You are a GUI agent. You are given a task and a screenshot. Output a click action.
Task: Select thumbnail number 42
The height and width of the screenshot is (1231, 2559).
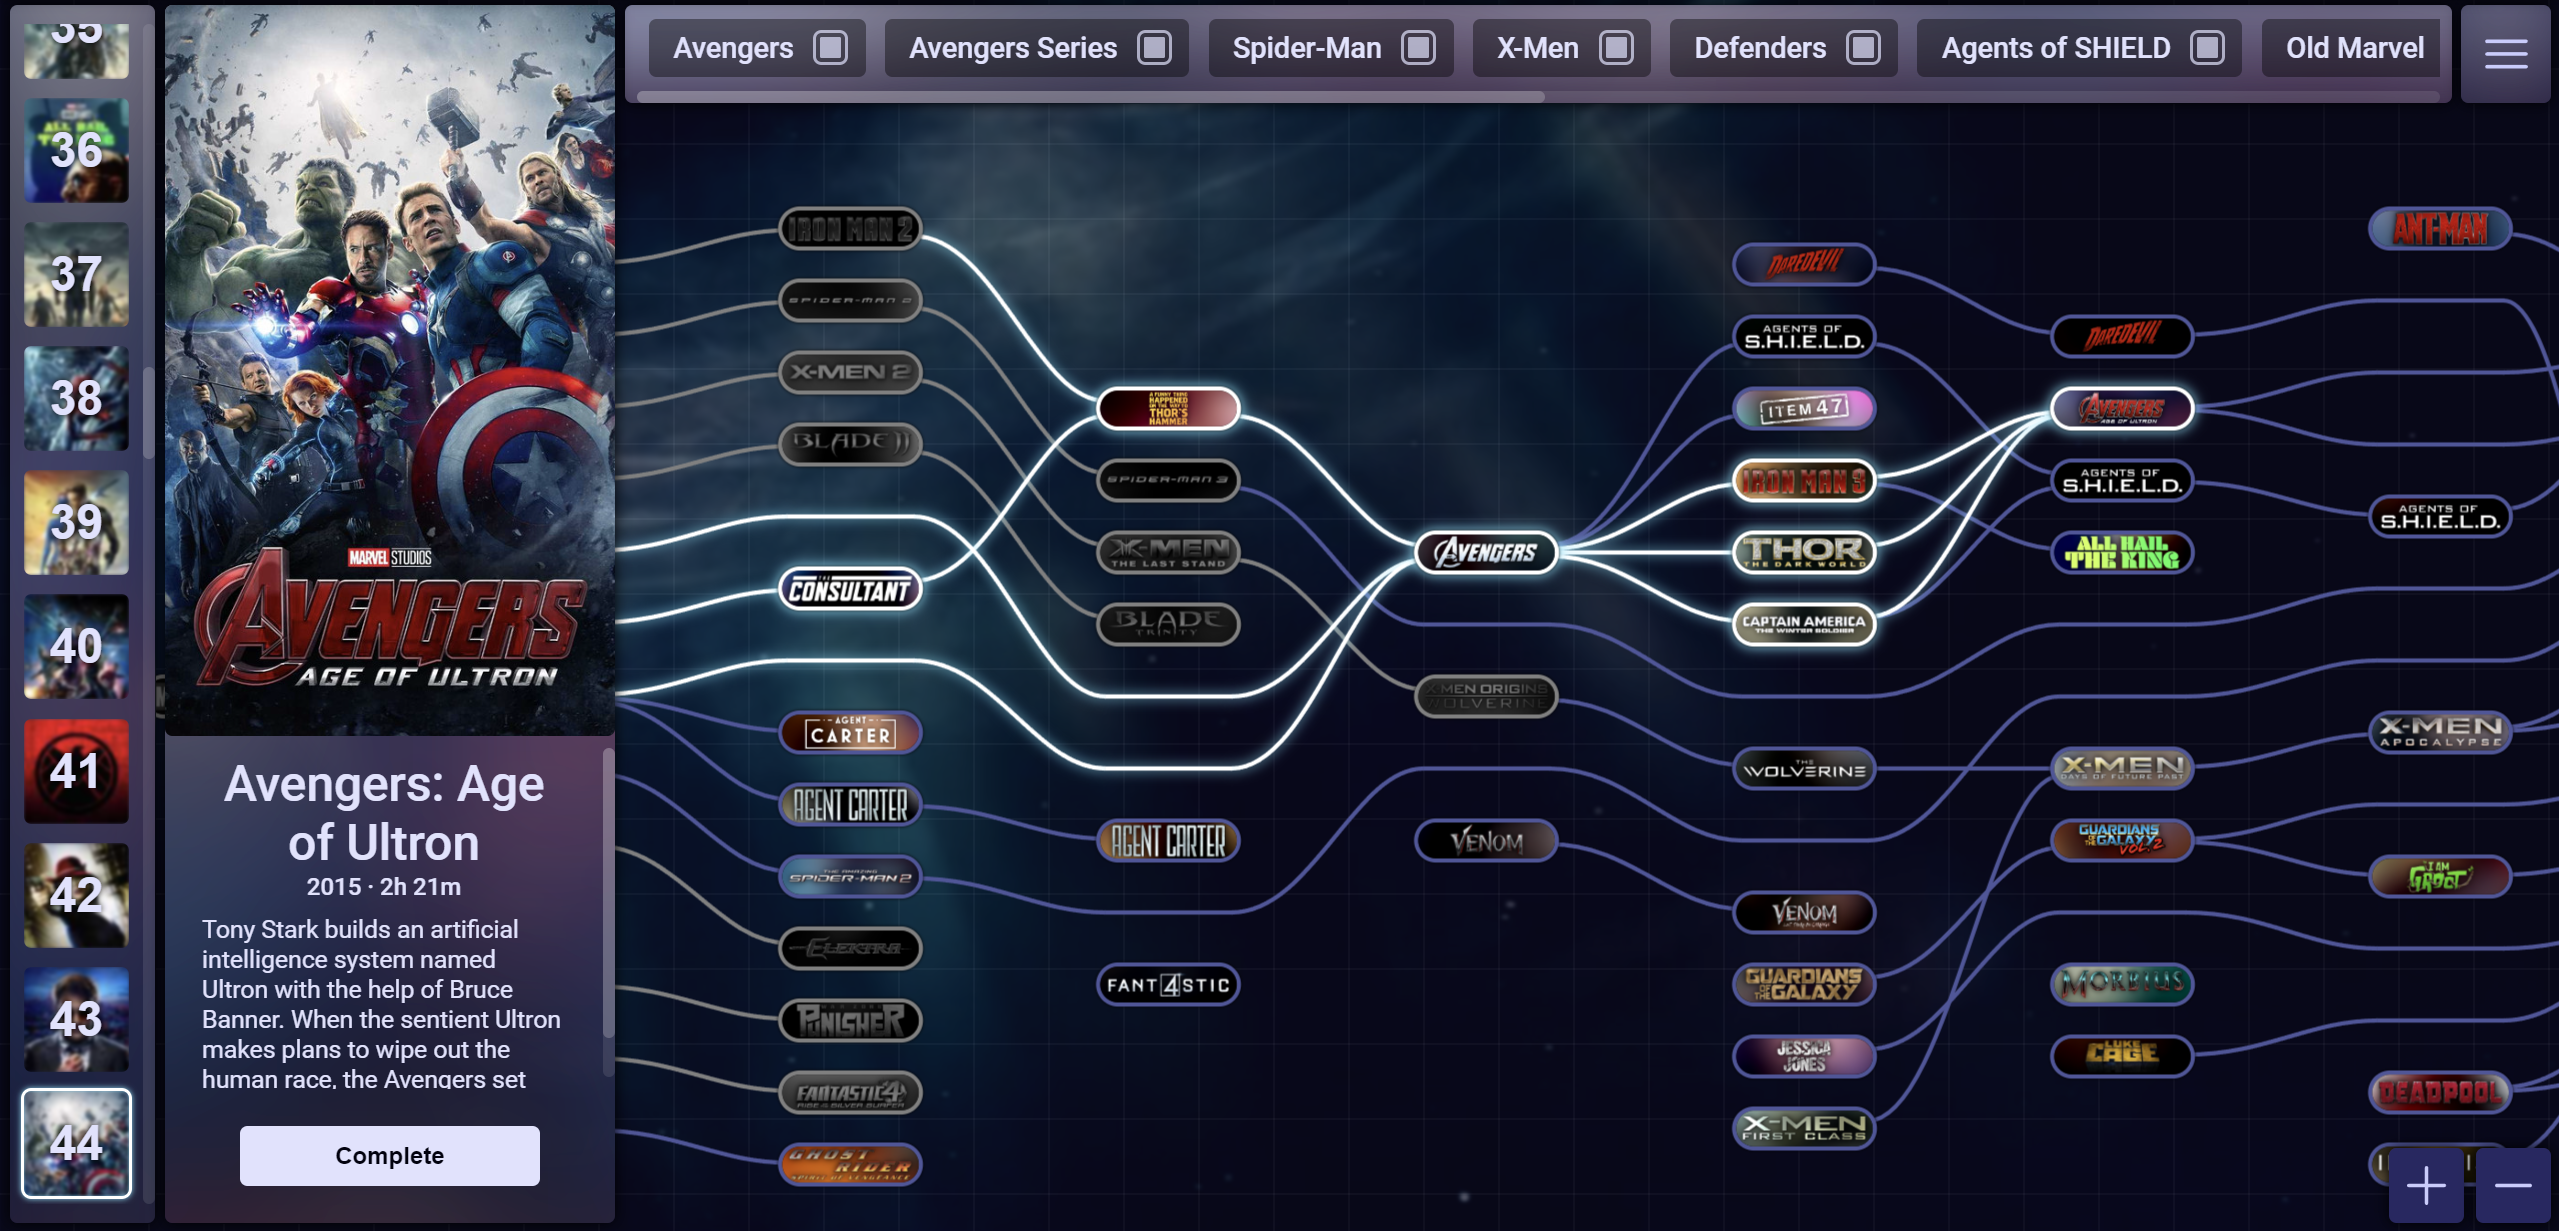[76, 896]
